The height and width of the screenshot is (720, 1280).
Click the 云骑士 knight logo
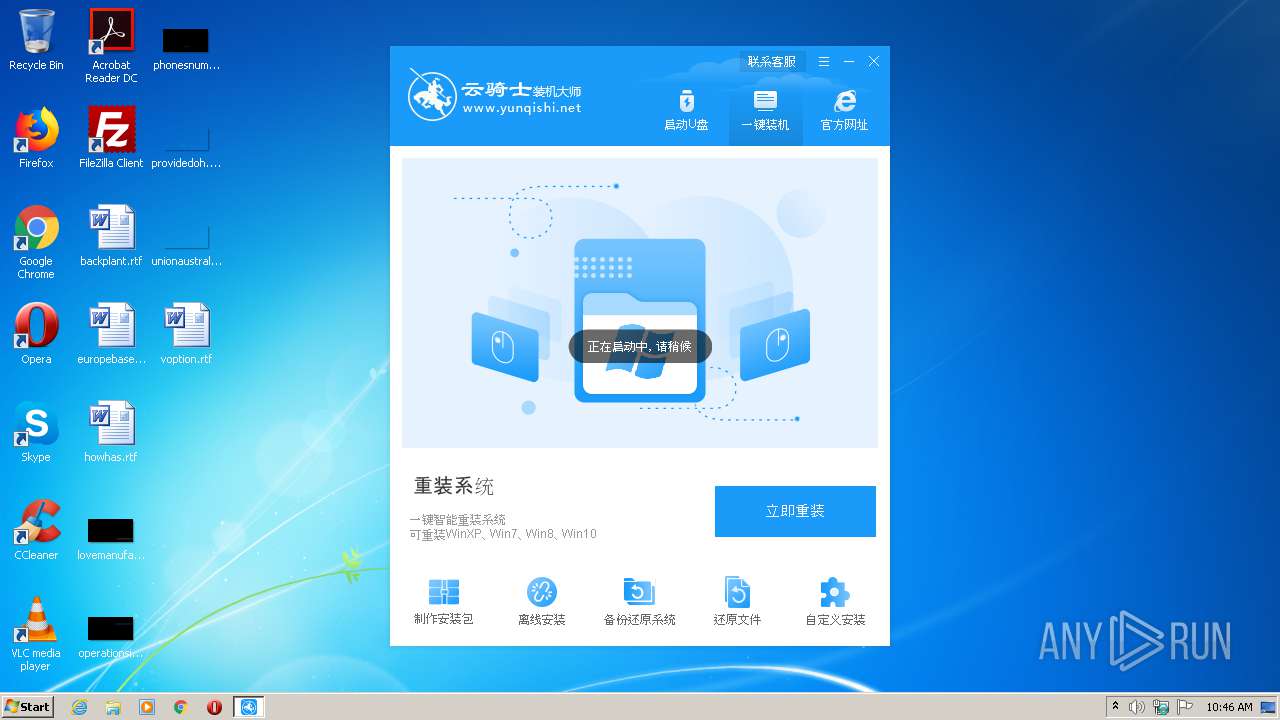432,95
